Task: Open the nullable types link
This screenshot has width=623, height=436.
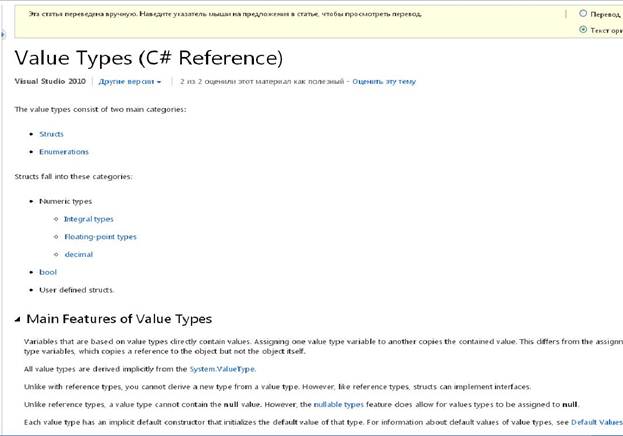Action: pyautogui.click(x=339, y=405)
